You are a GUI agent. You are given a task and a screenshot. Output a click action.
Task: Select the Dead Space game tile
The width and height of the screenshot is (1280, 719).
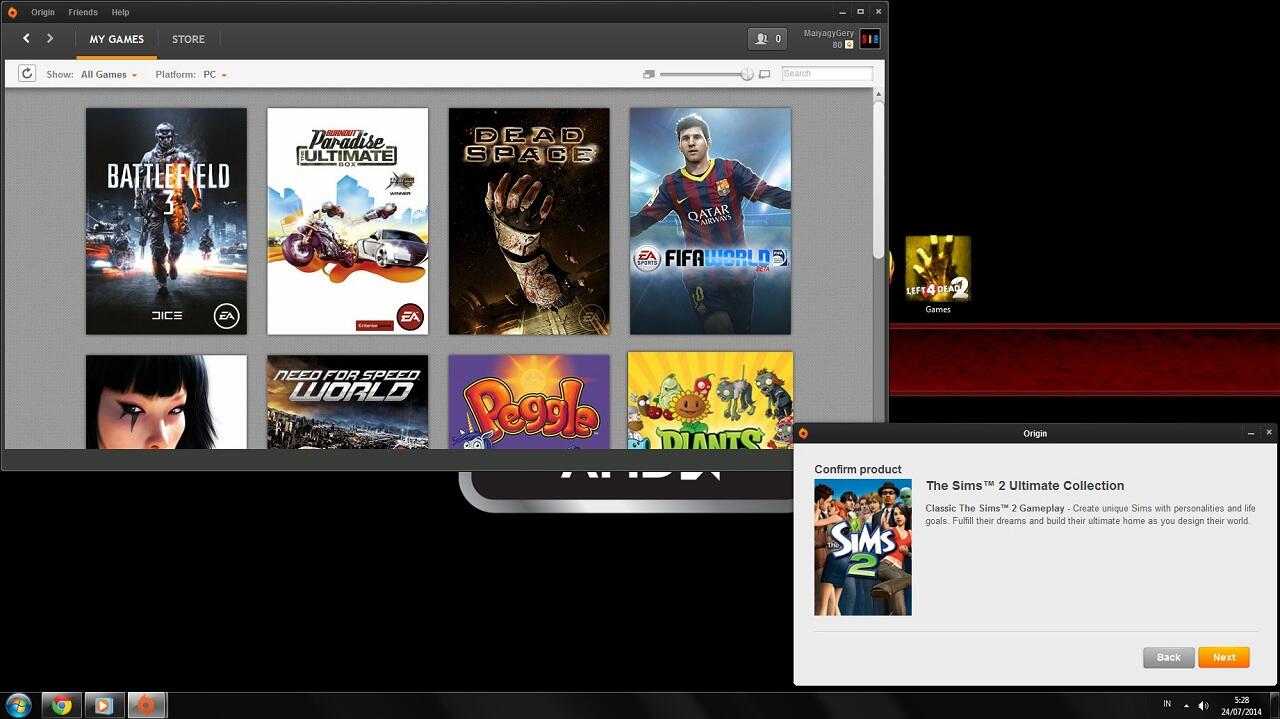tap(529, 221)
